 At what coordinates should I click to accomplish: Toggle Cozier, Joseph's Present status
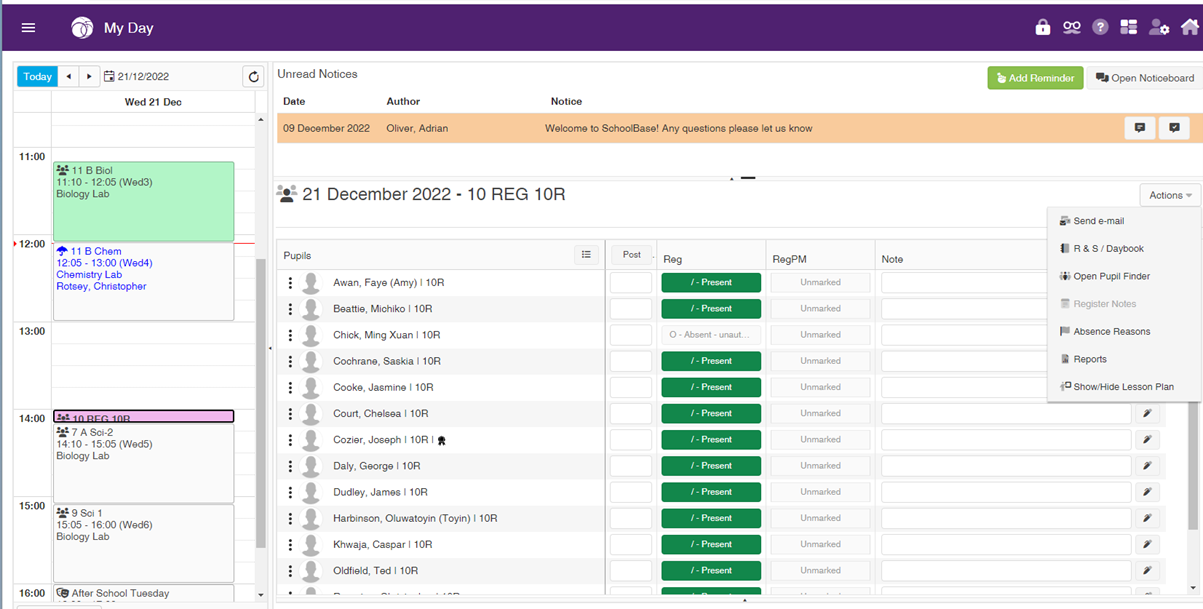[710, 439]
